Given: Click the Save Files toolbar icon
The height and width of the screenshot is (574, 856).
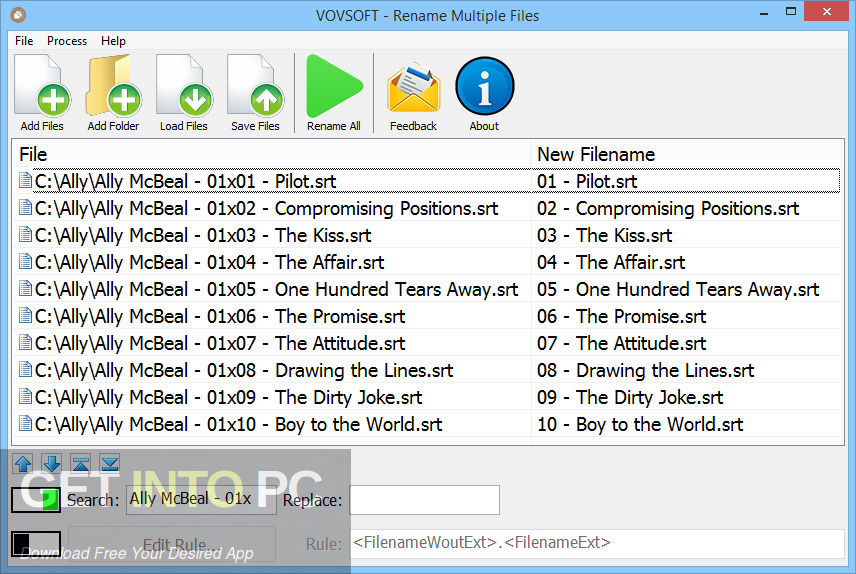Looking at the screenshot, I should tap(255, 86).
